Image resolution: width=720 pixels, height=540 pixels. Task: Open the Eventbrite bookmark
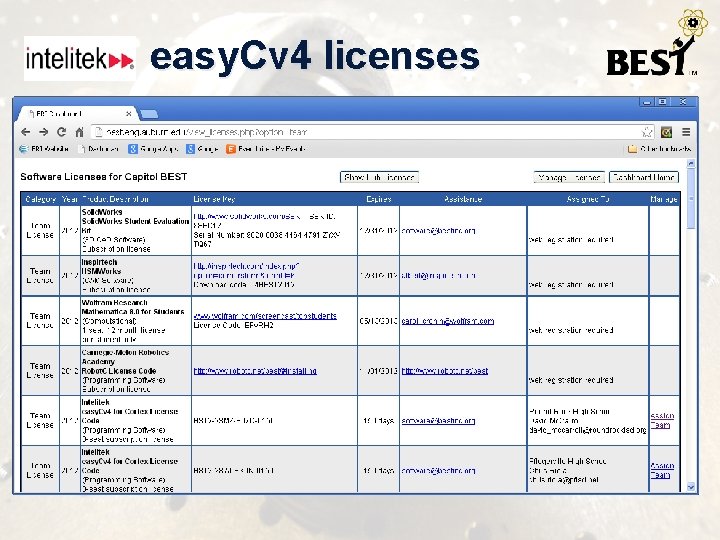266,149
